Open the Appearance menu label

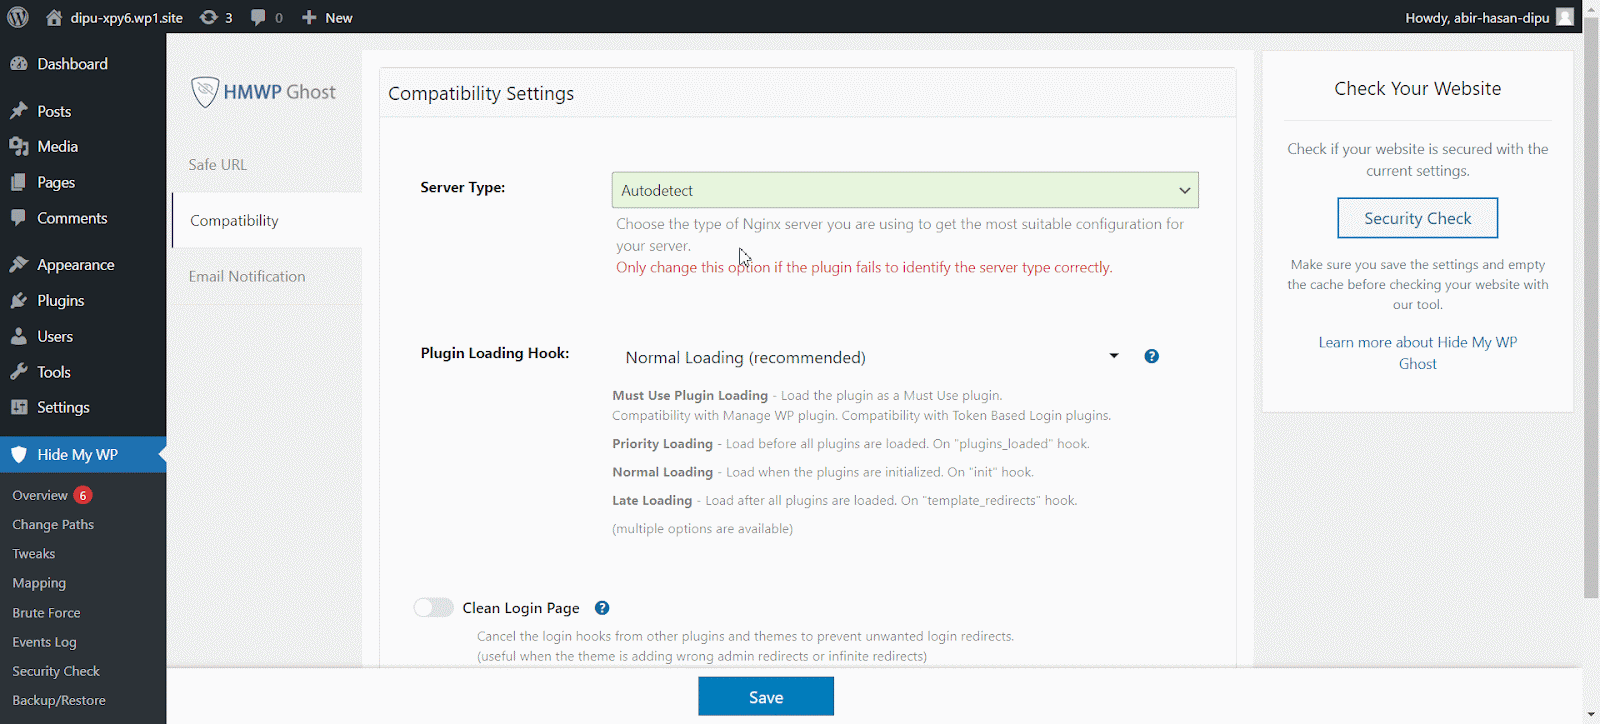coord(76,265)
